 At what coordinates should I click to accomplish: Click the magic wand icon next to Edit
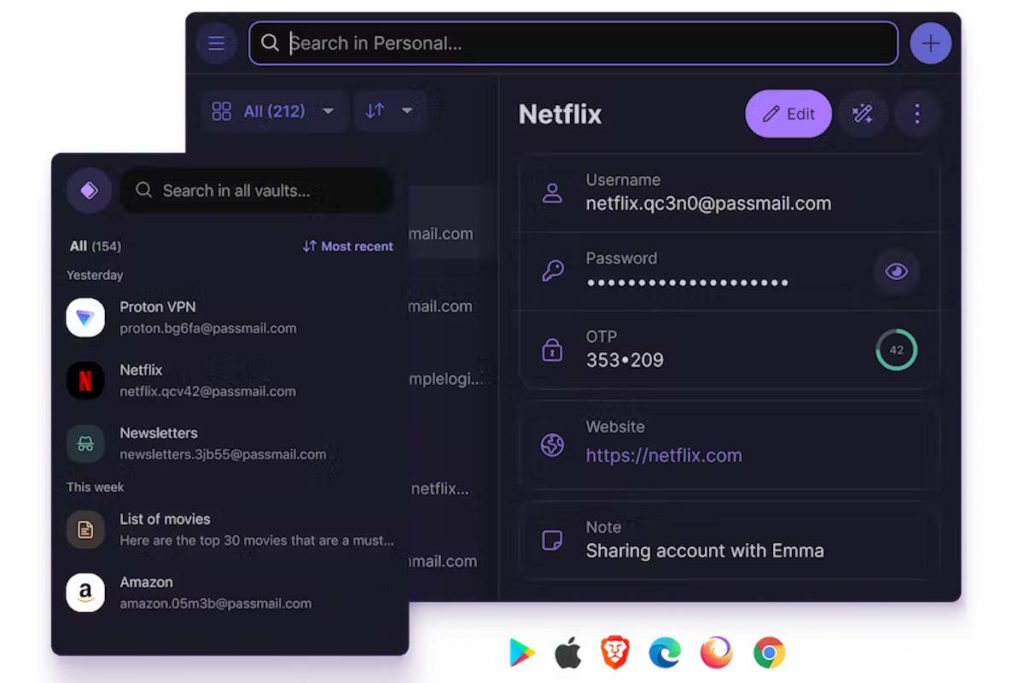[862, 114]
